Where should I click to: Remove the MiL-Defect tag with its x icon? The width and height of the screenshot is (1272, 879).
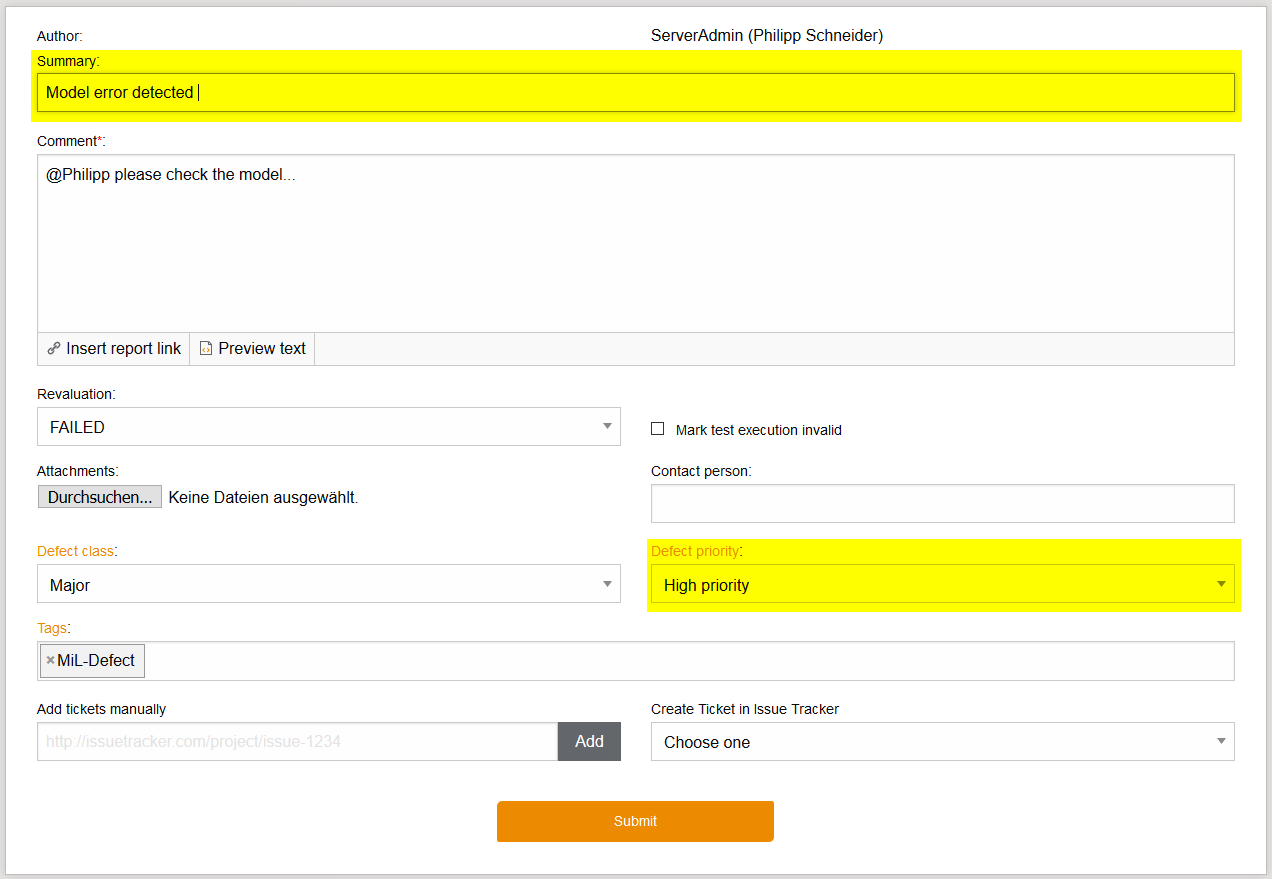point(50,660)
